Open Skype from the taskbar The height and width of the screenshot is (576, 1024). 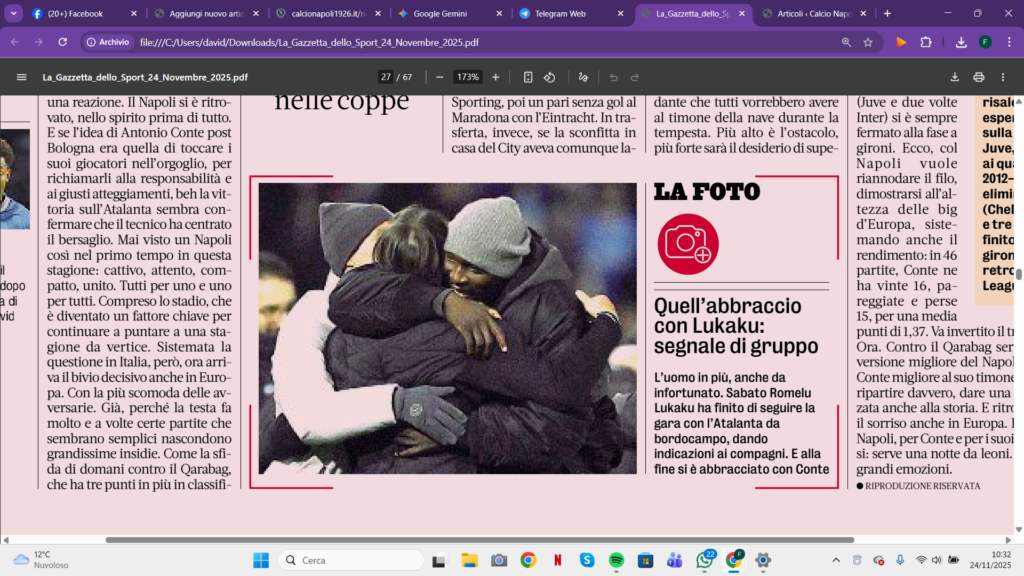click(587, 560)
